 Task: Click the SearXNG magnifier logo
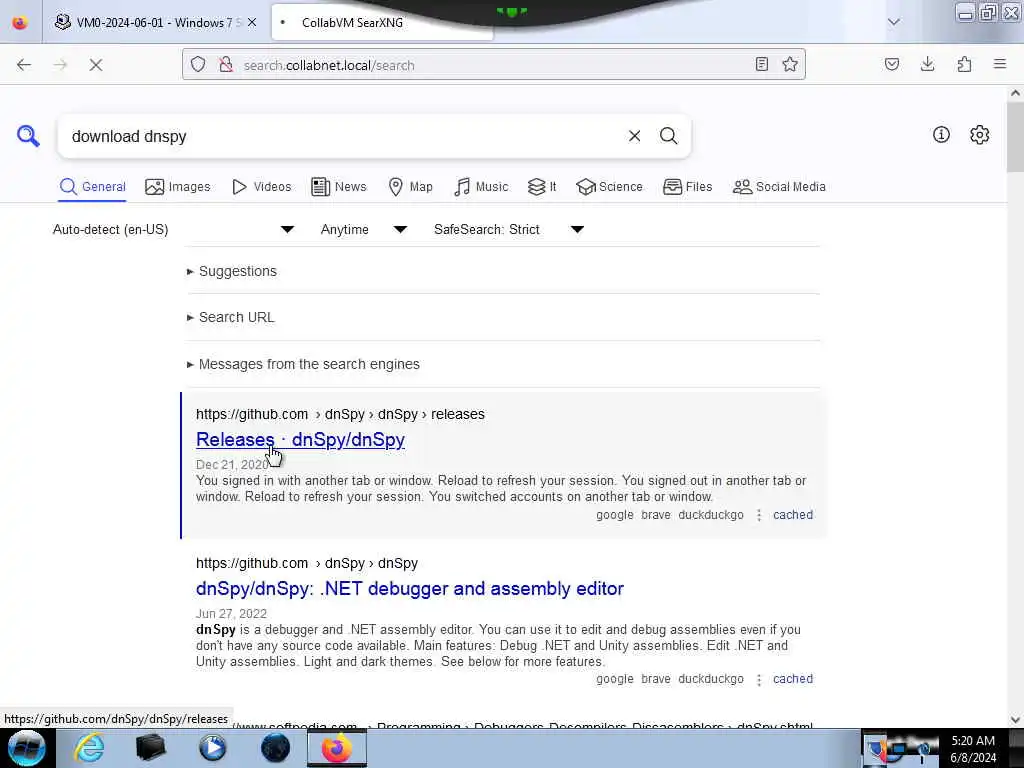click(28, 136)
